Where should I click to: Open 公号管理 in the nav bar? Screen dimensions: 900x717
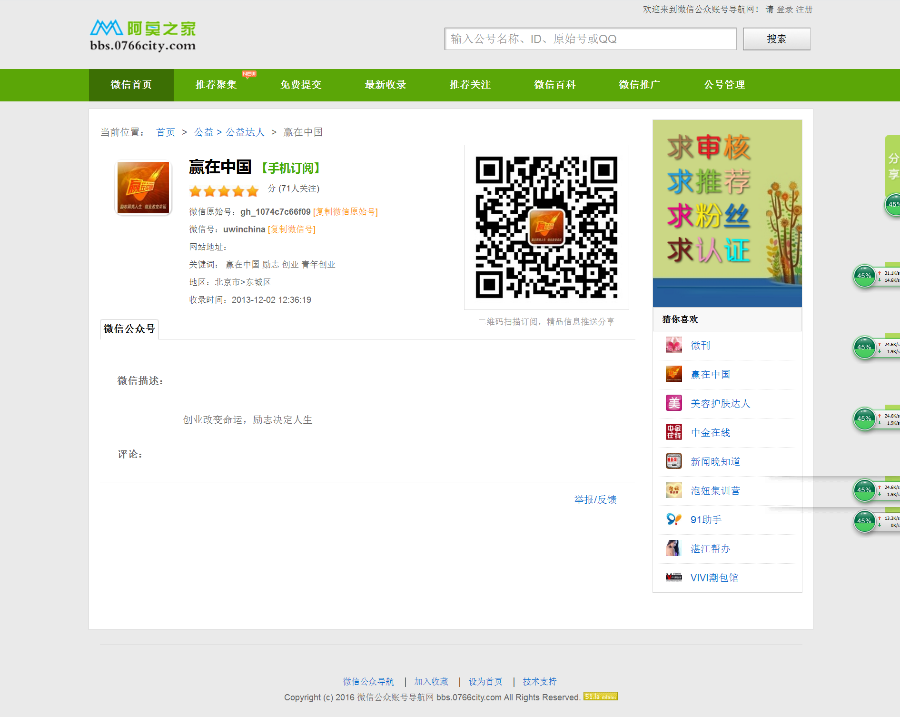click(x=724, y=85)
